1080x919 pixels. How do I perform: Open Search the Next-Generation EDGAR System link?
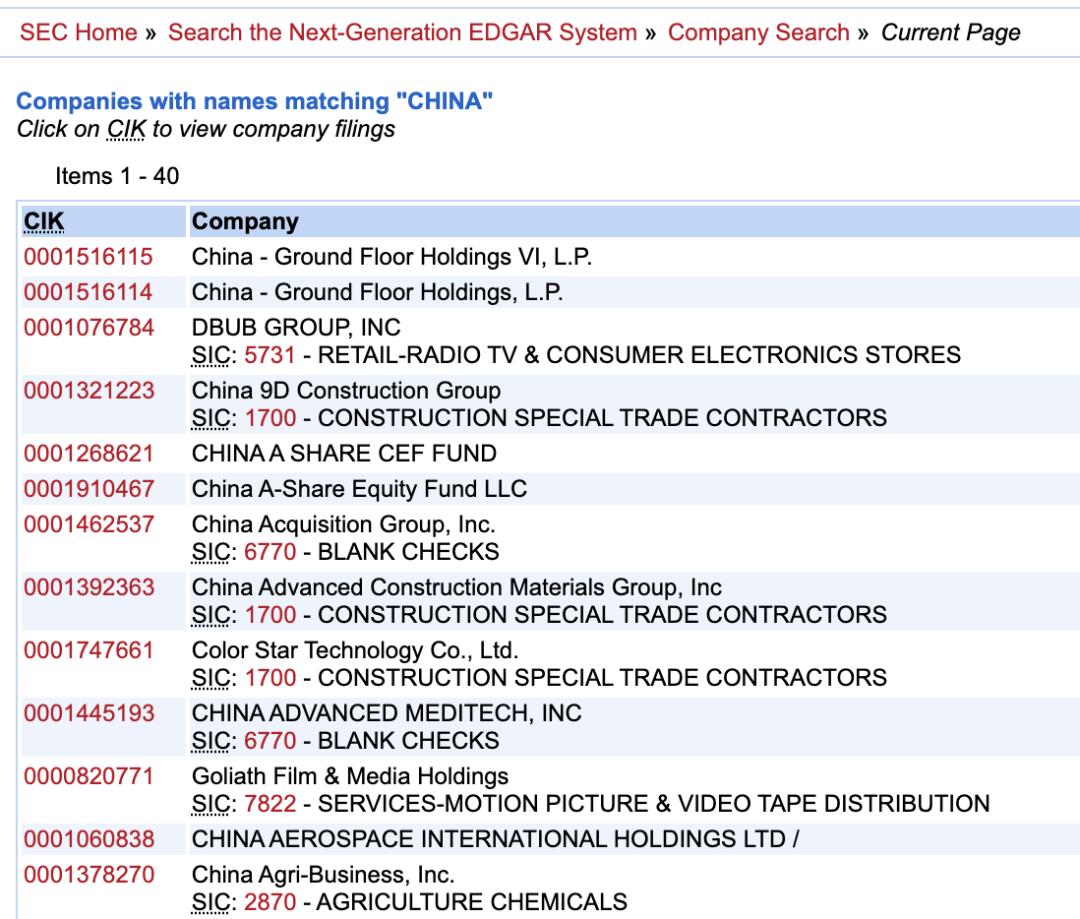coord(402,32)
